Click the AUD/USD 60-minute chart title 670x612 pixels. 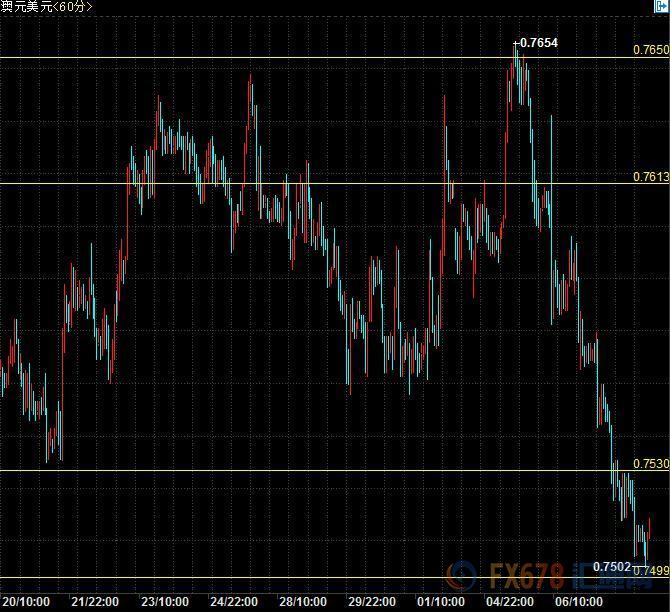pos(47,7)
